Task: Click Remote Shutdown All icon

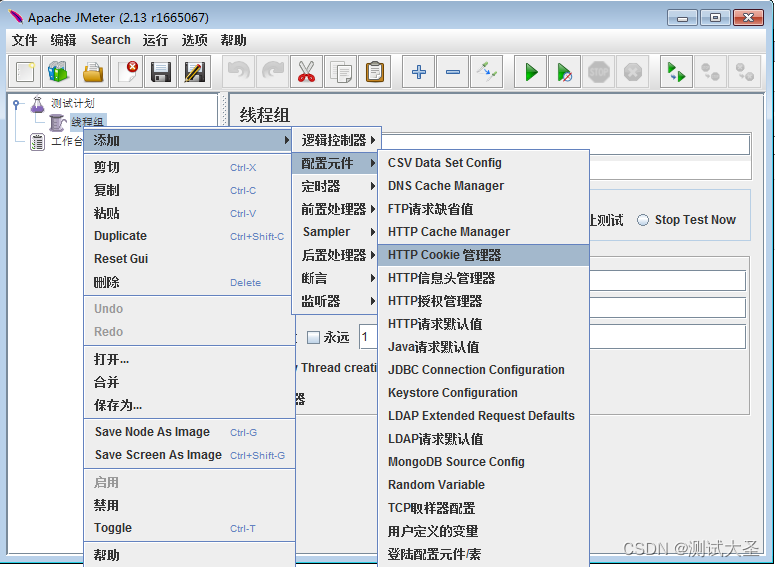Action: coord(744,72)
